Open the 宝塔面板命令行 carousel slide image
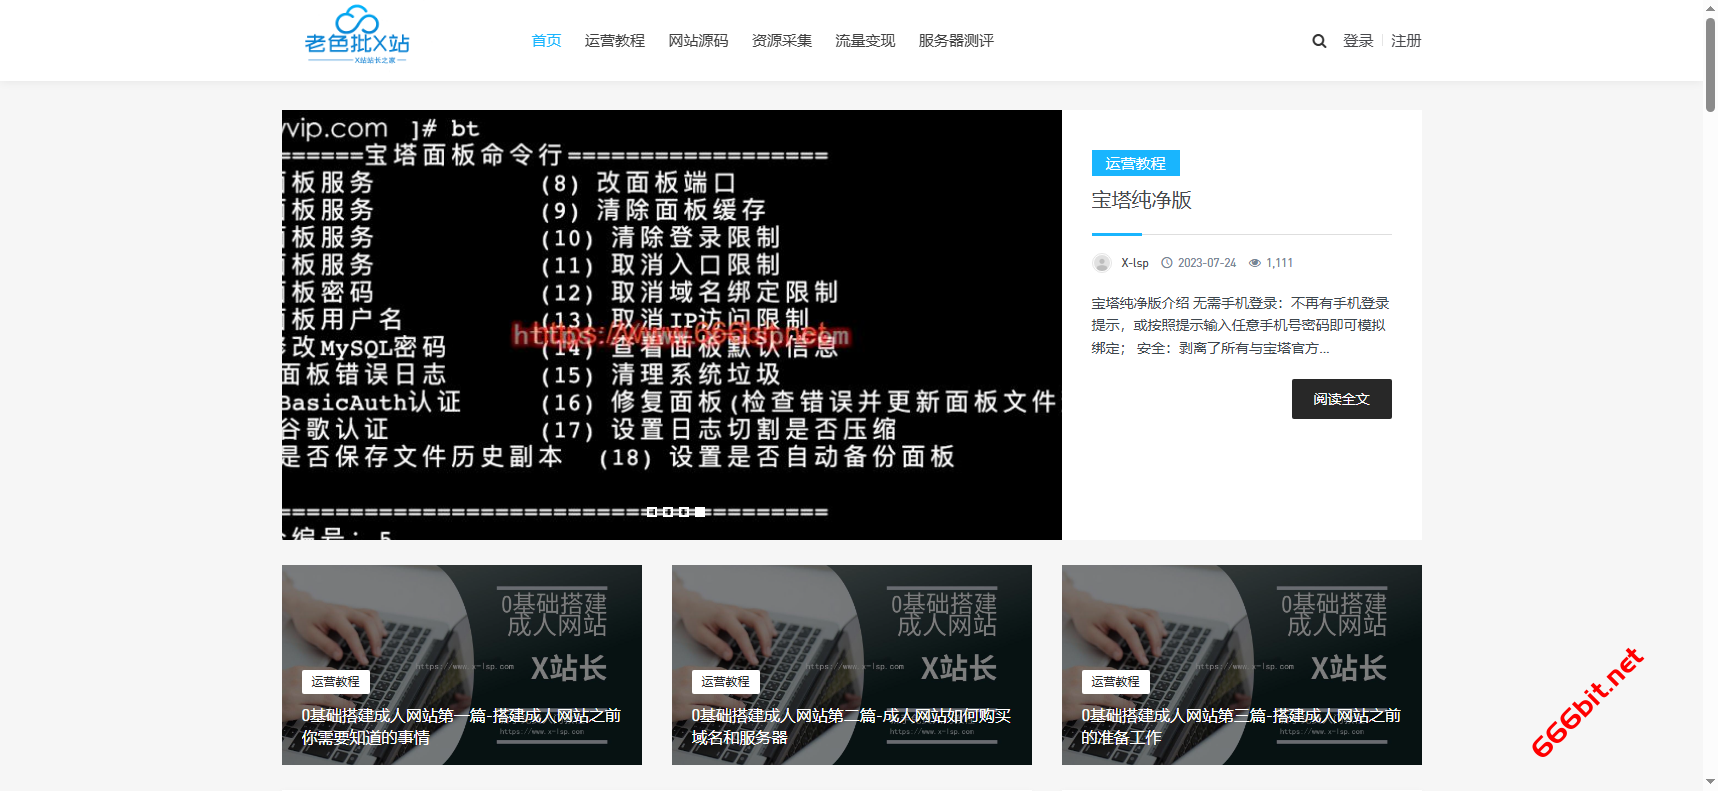The width and height of the screenshot is (1718, 791). pyautogui.click(x=672, y=325)
